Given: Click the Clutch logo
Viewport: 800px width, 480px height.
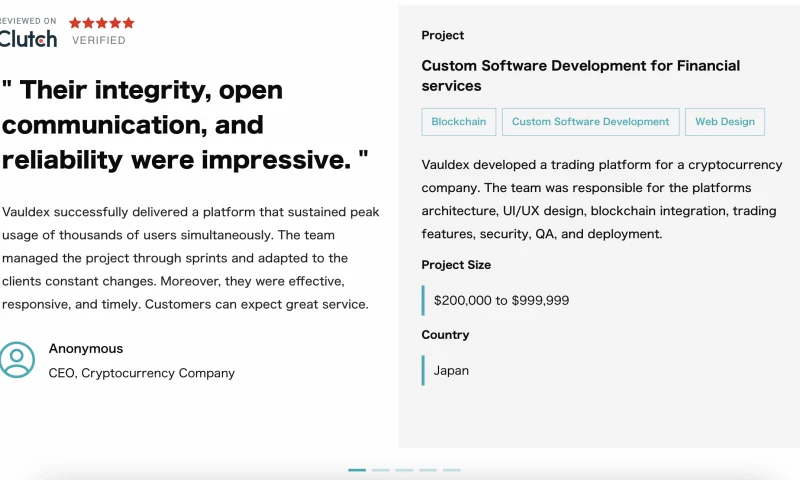Looking at the screenshot, I should click(x=28, y=39).
